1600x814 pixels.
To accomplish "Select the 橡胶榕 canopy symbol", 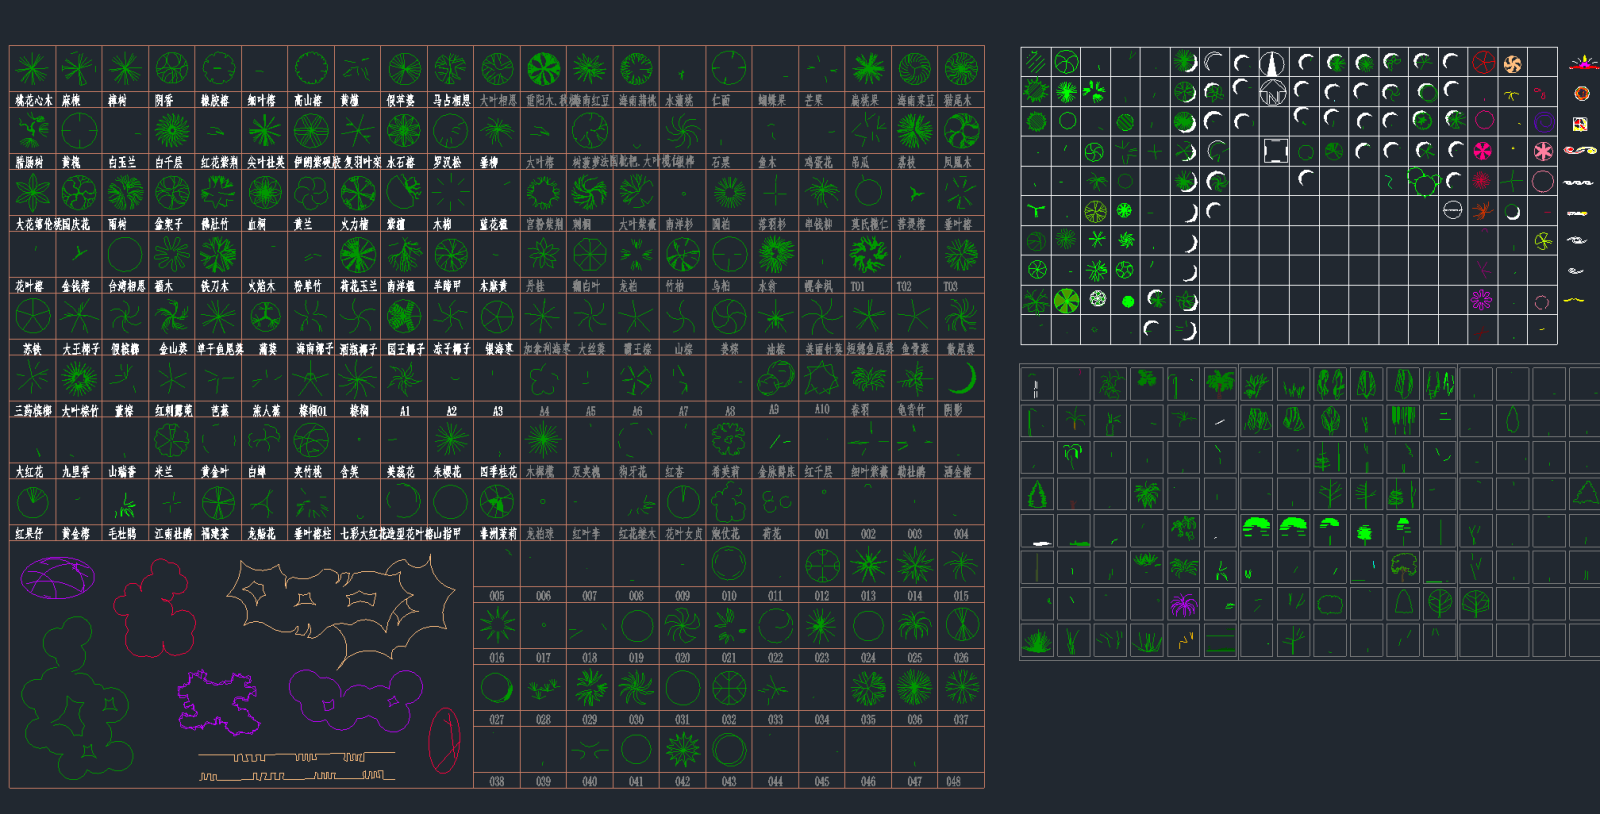I will click(x=218, y=69).
